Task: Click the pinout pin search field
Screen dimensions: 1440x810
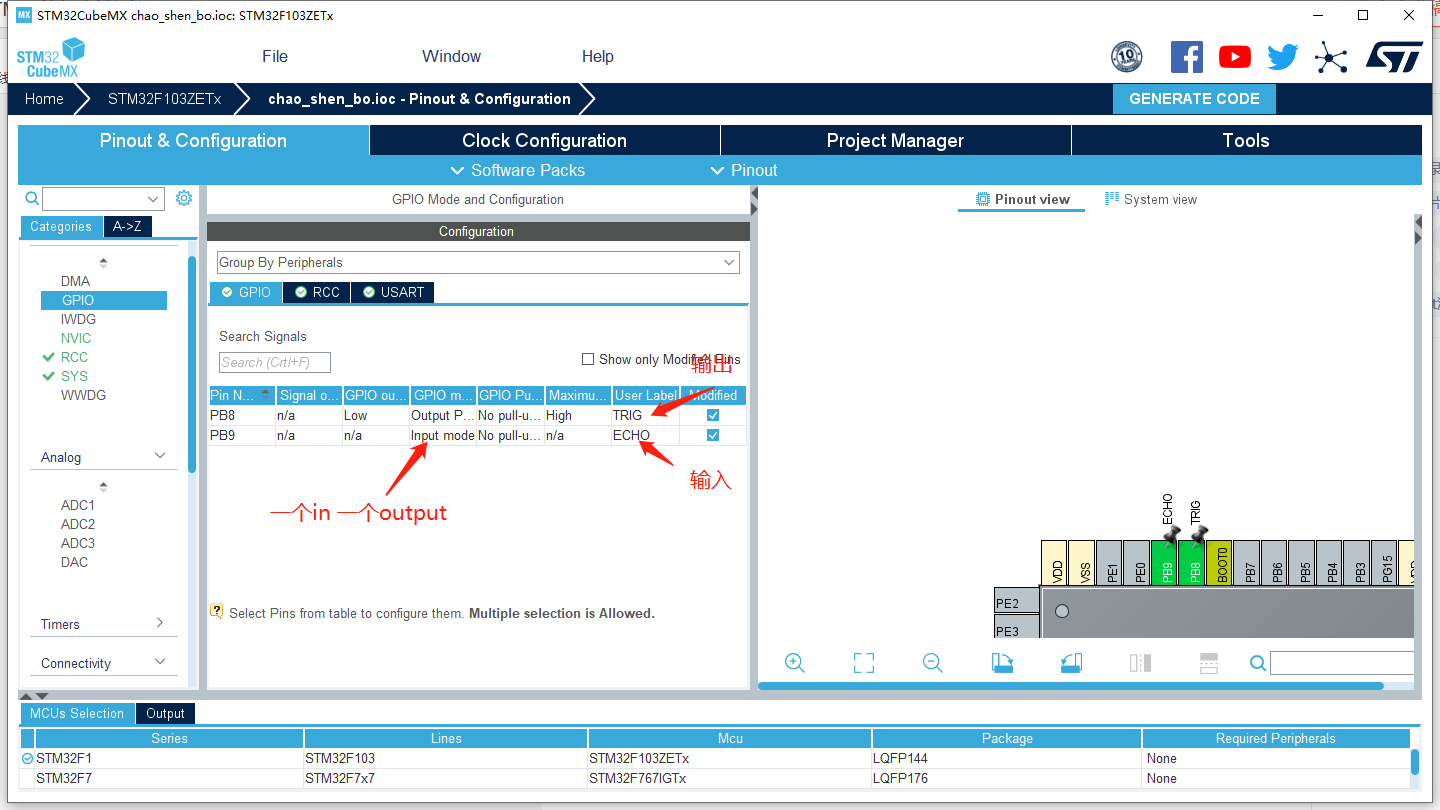Action: pyautogui.click(x=1342, y=663)
